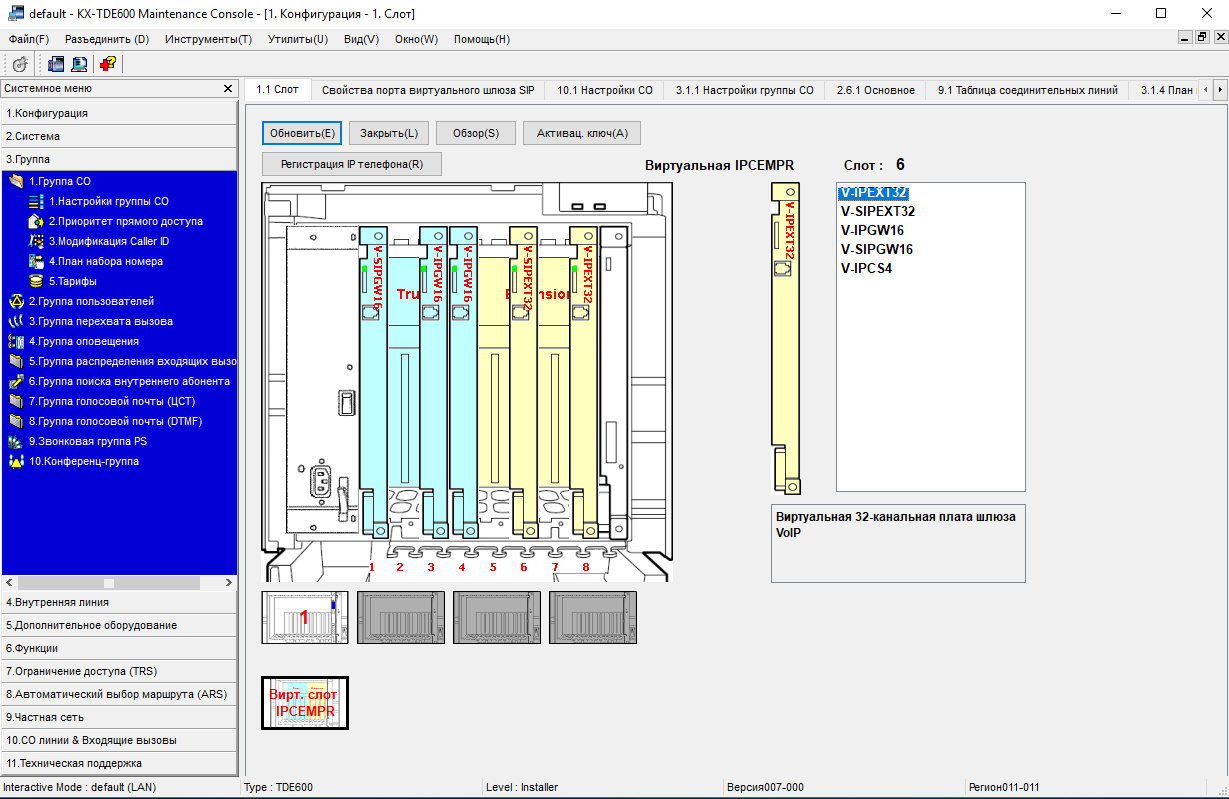The width and height of the screenshot is (1229, 799).
Task: Open План набора номера item
Action: click(x=105, y=261)
